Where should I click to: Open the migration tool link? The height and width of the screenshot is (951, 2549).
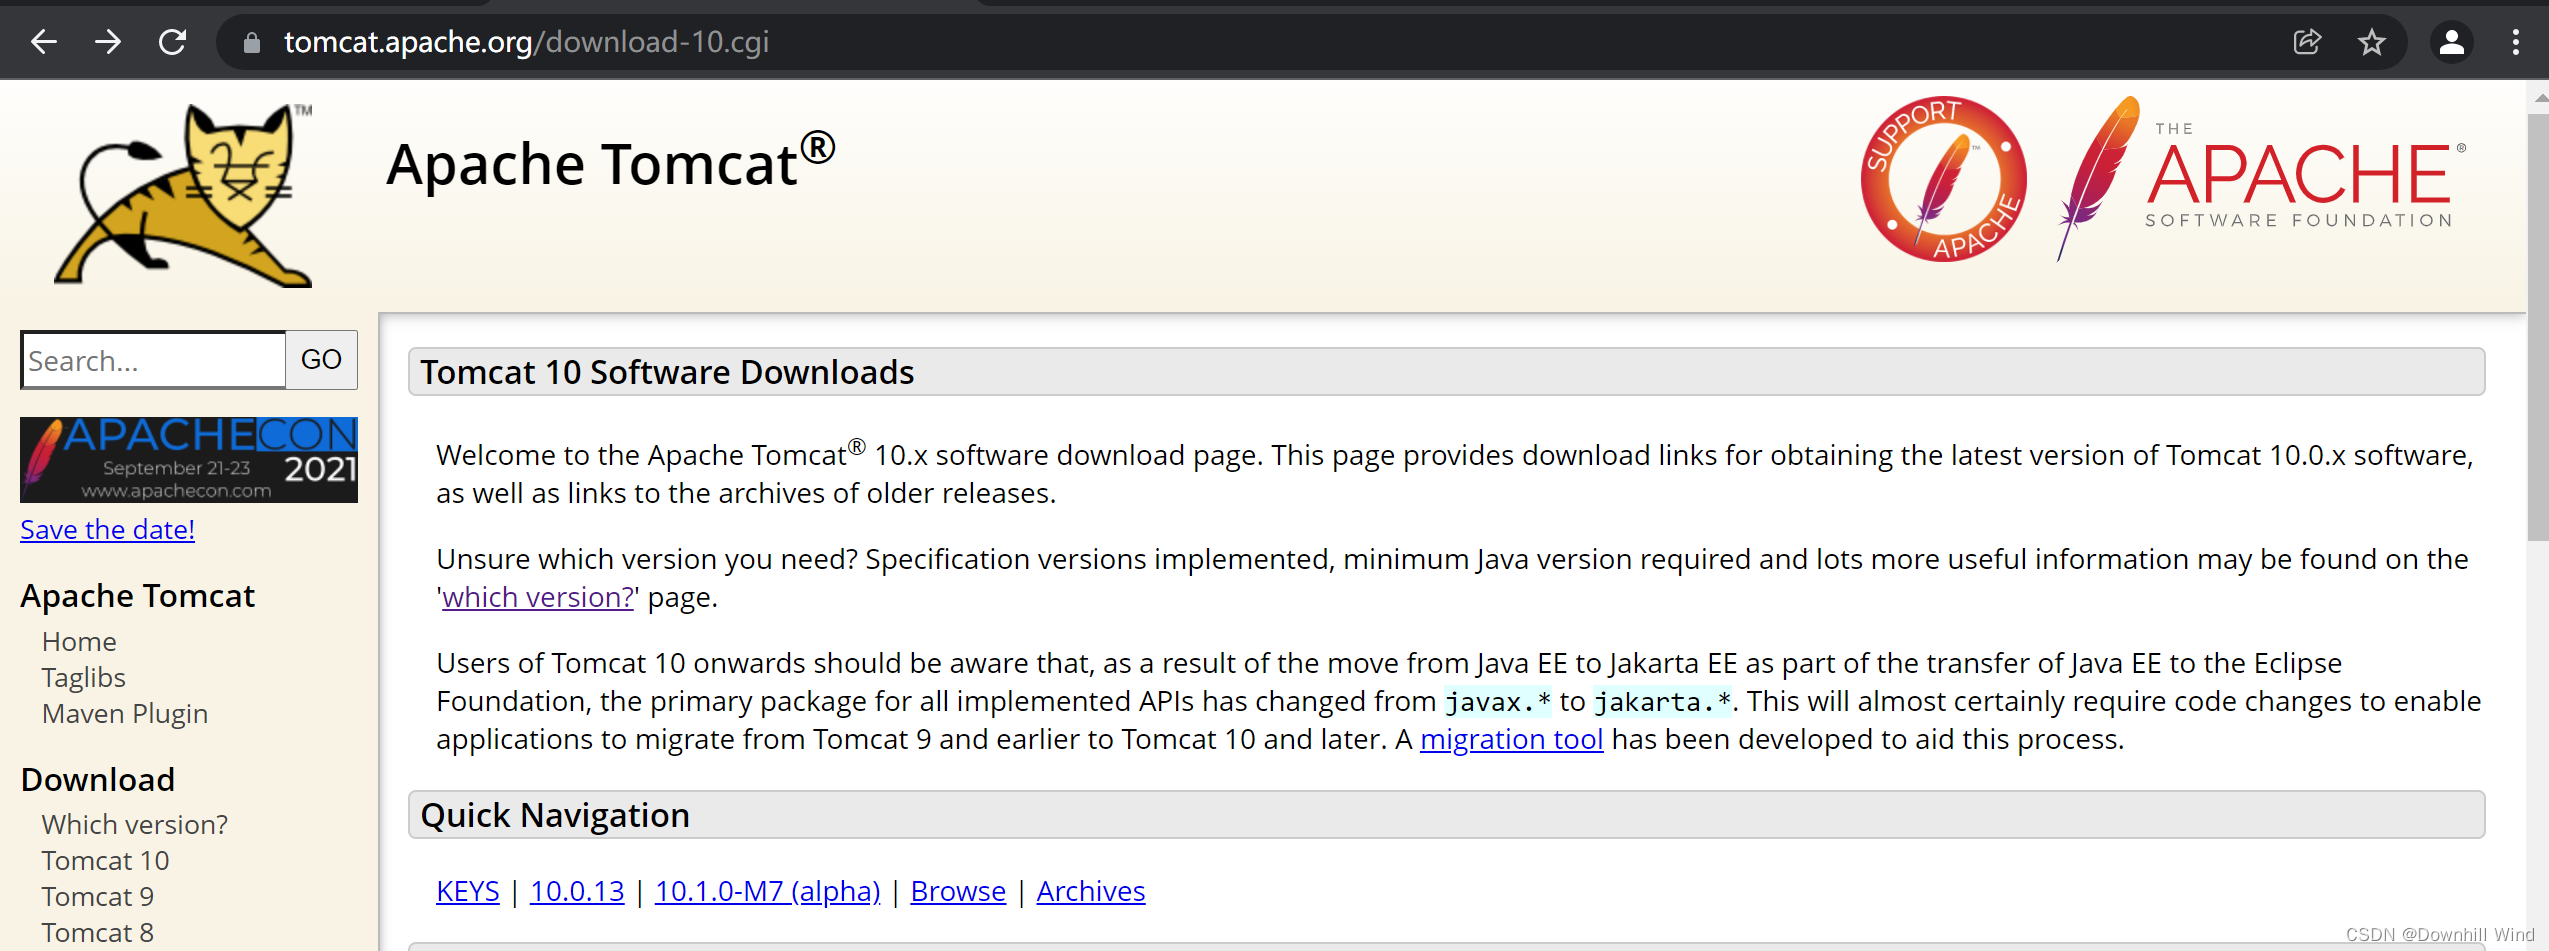click(x=1511, y=739)
